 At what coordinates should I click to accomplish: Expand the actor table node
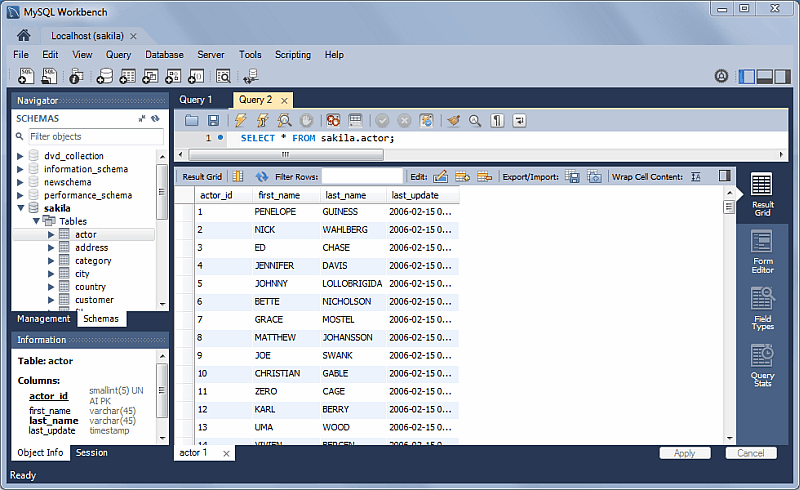tap(51, 235)
